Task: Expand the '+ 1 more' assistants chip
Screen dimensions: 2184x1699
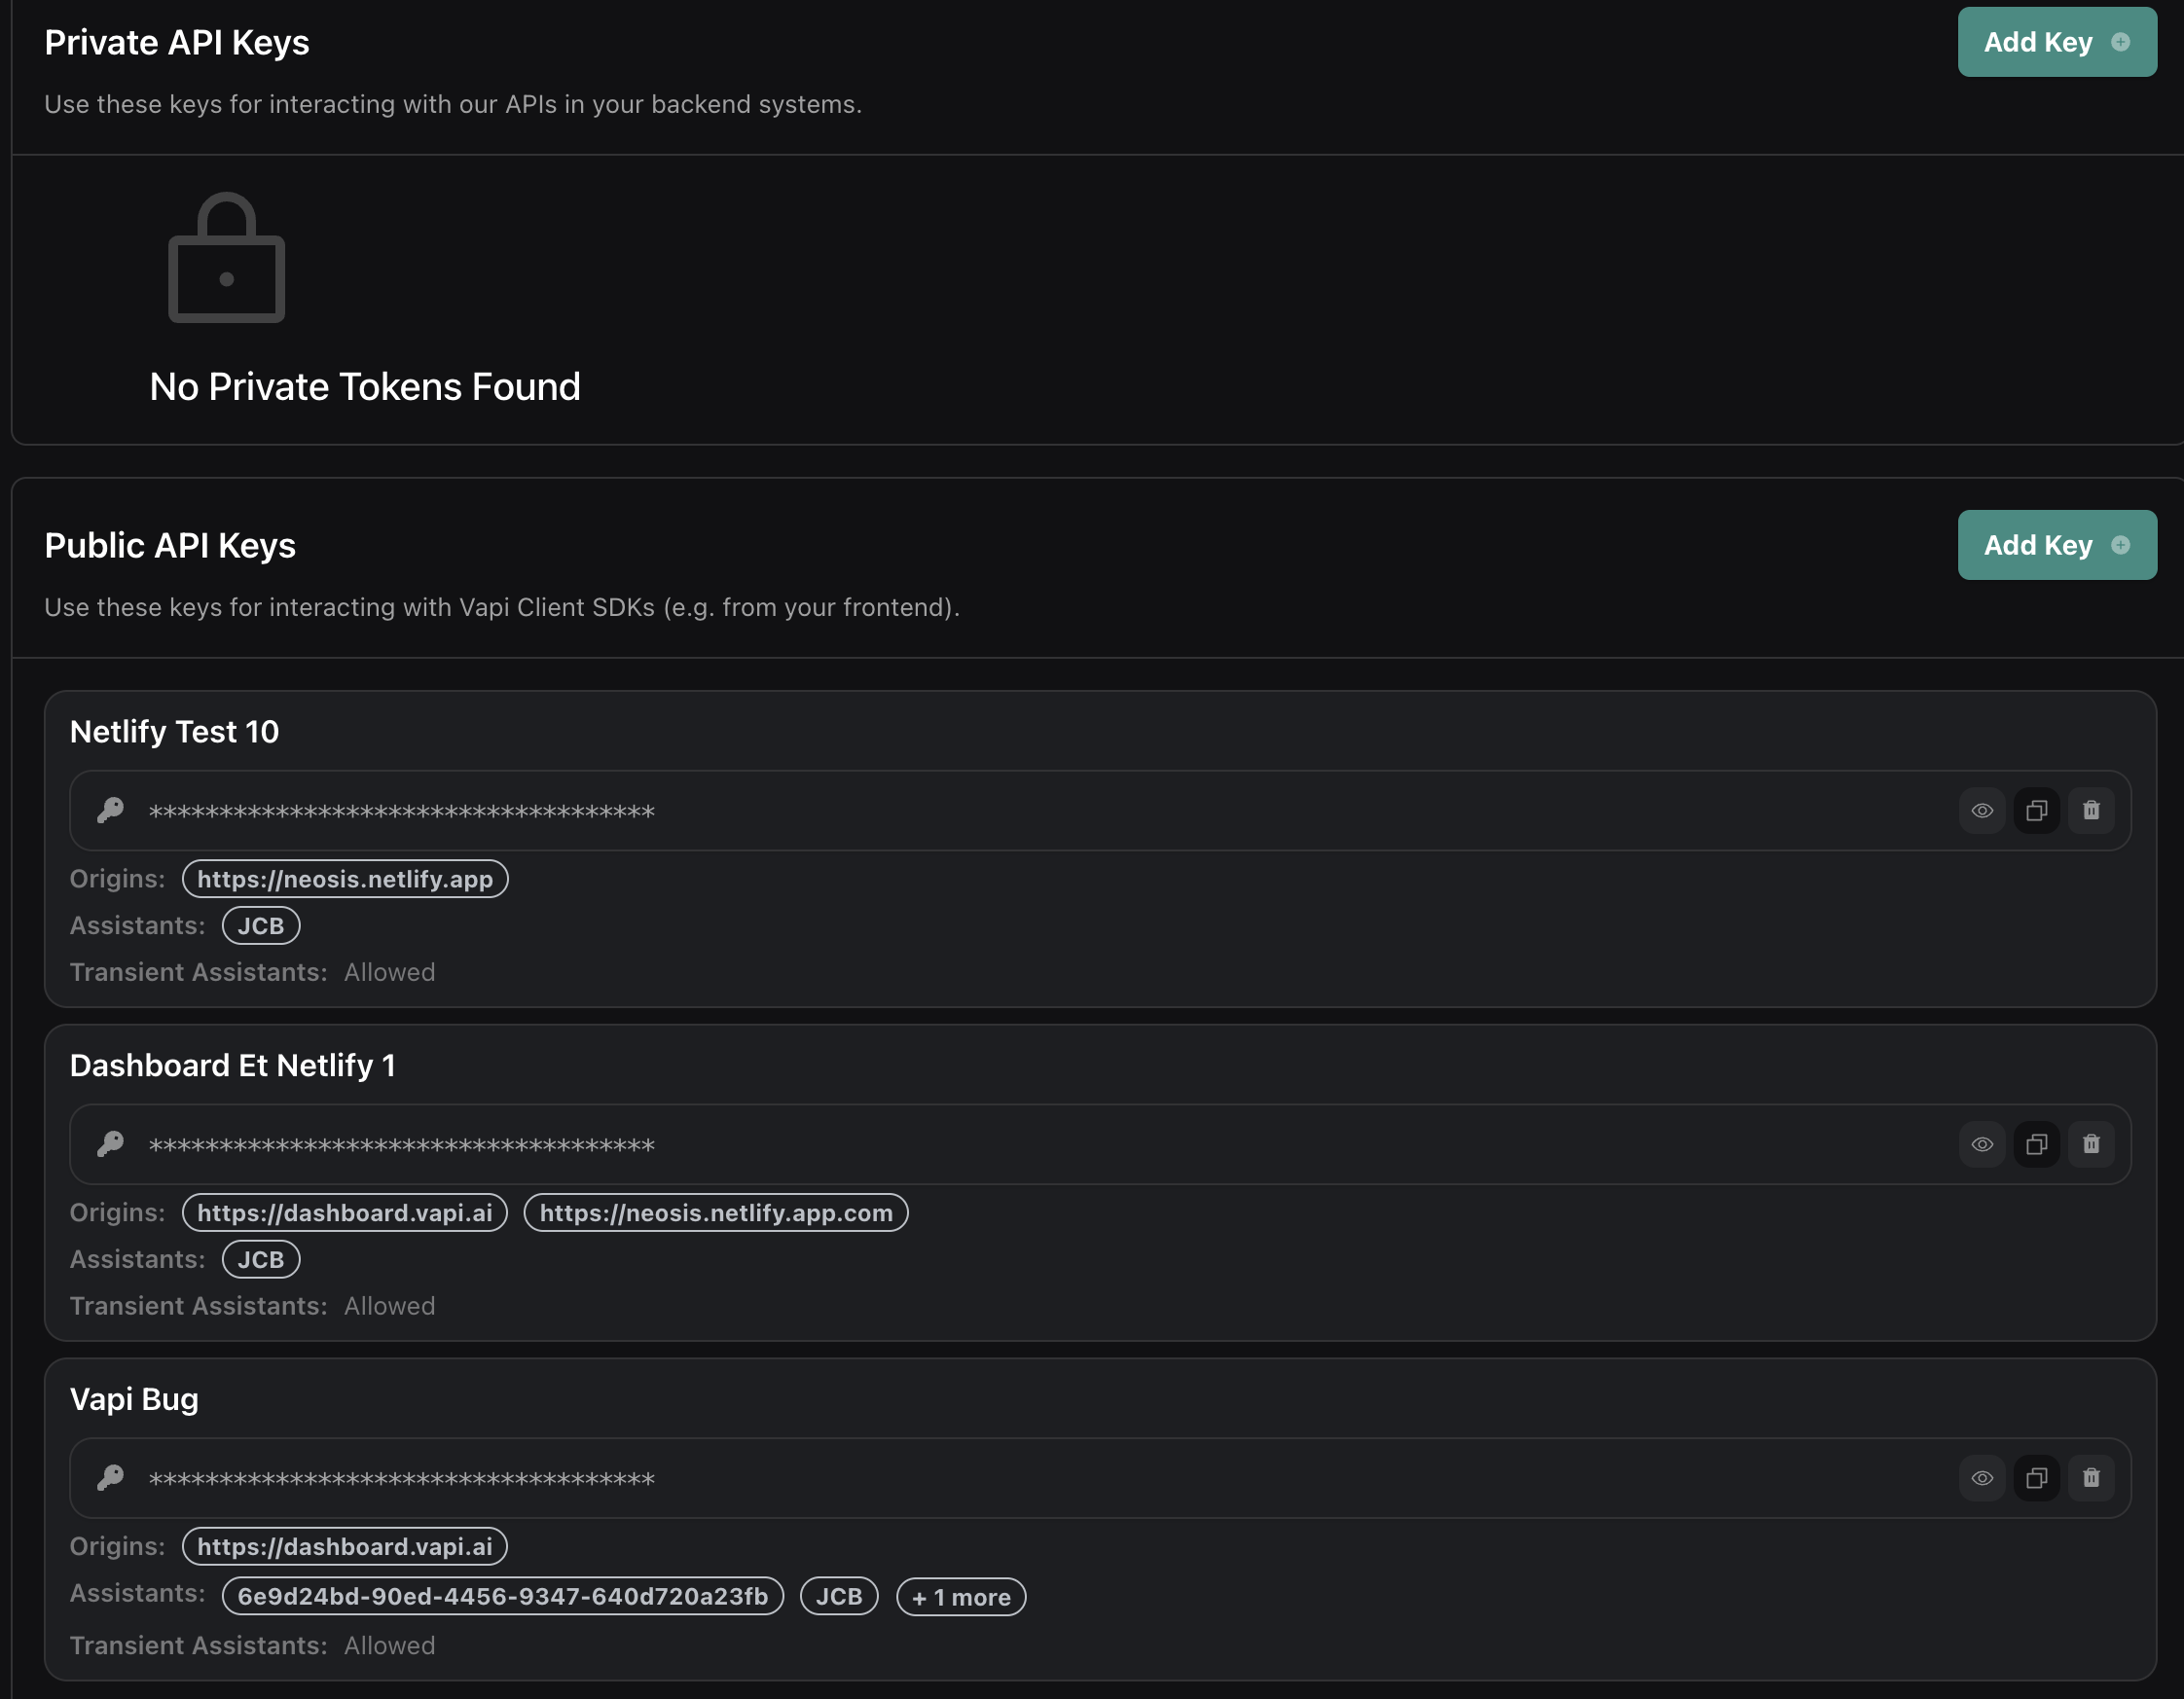Action: click(x=960, y=1597)
